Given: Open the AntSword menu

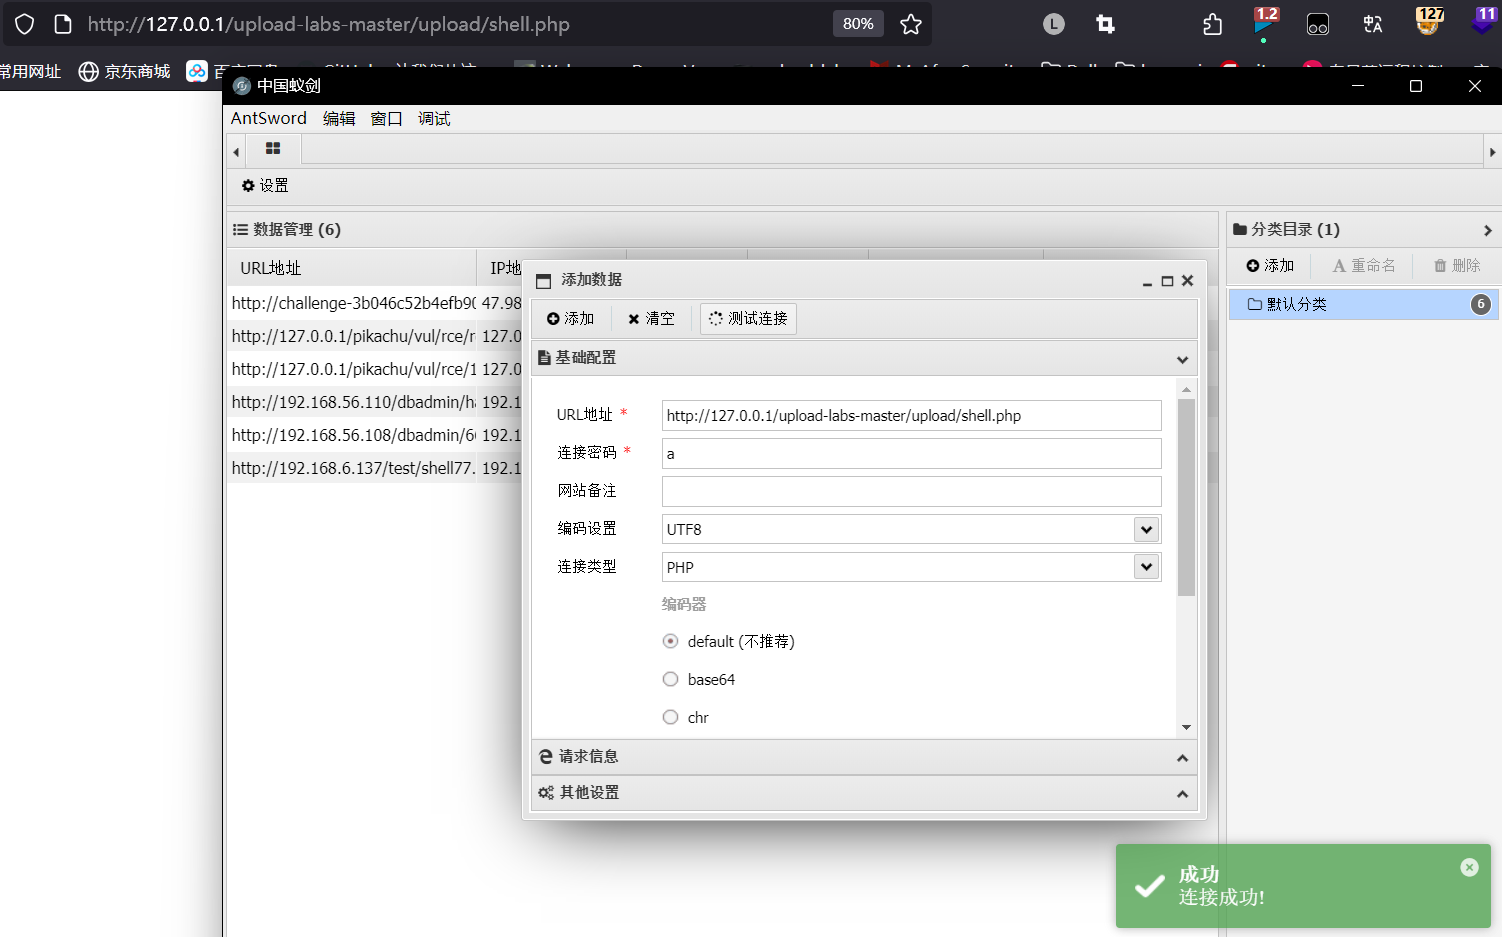Looking at the screenshot, I should 269,119.
